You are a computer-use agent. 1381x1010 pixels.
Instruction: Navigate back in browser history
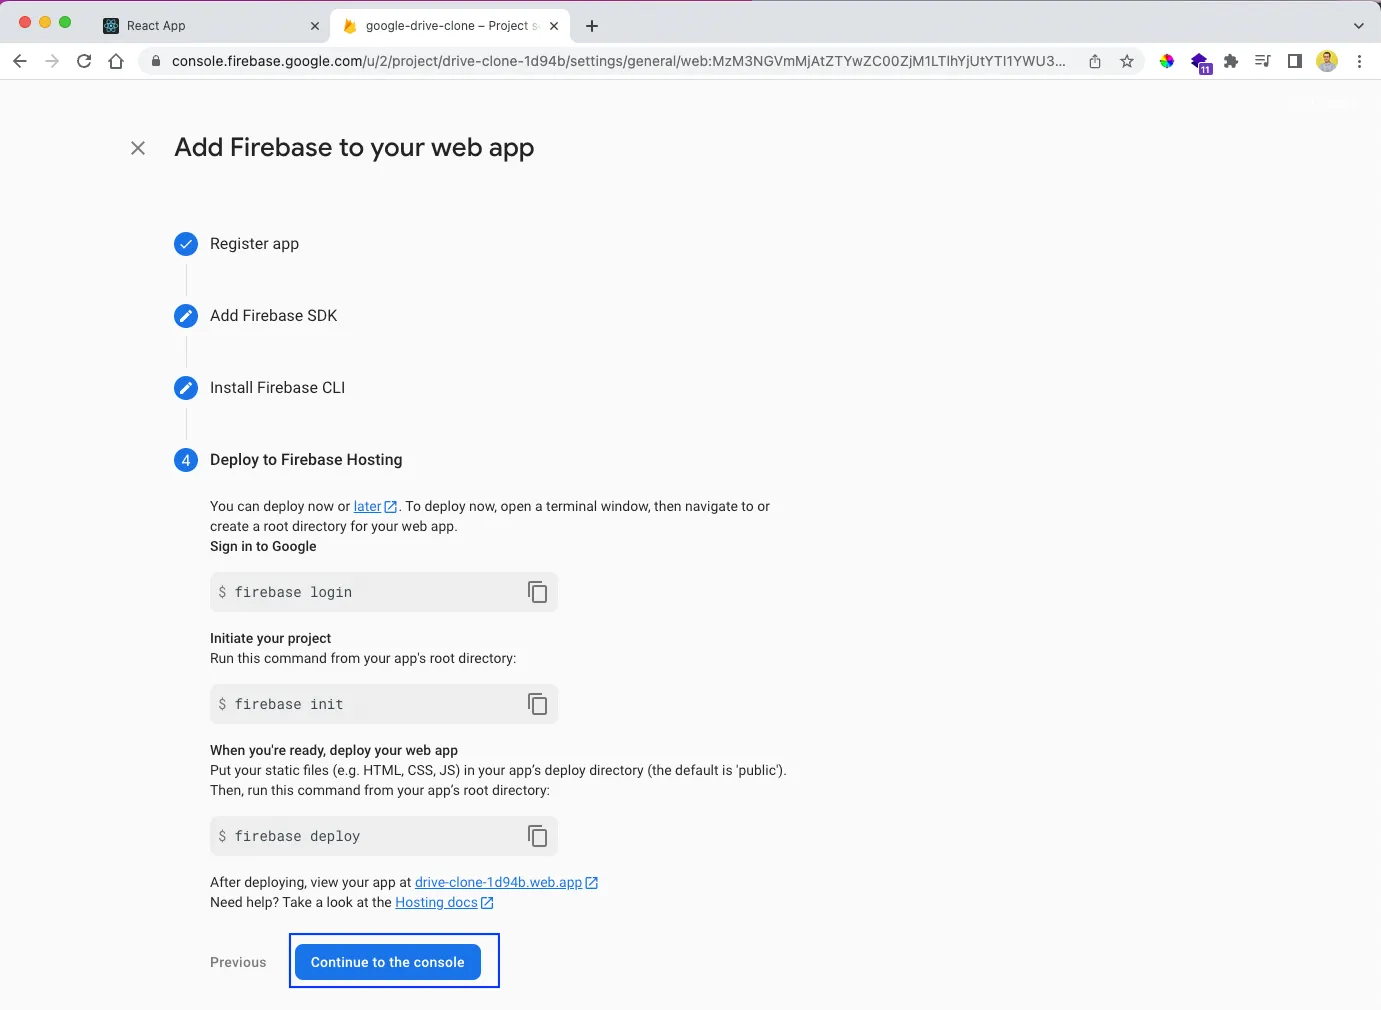pos(20,61)
